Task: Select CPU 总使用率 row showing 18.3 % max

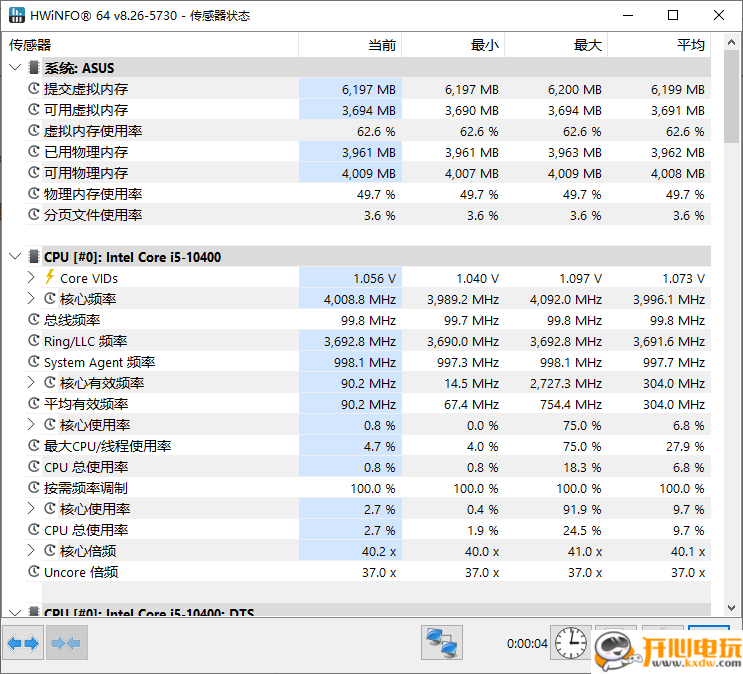Action: [86, 467]
